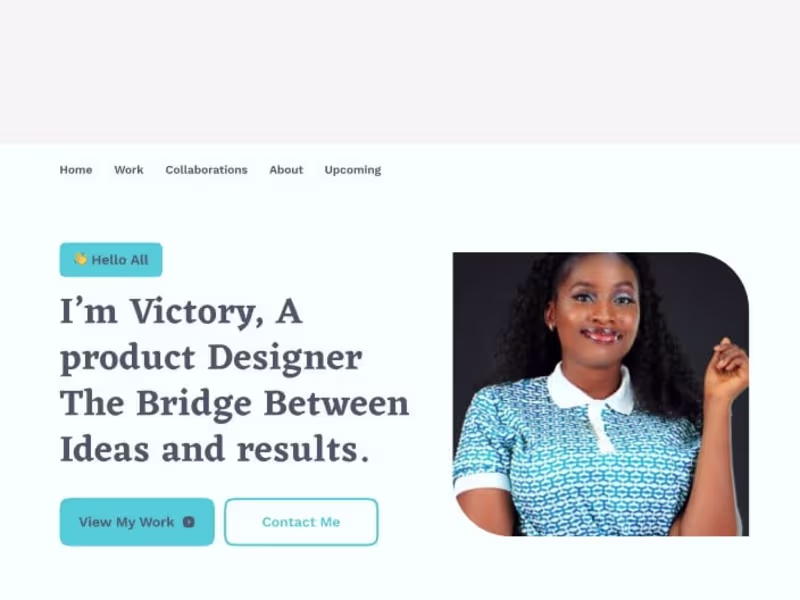The height and width of the screenshot is (600, 800).
Task: Navigate to the About page
Action: (286, 170)
